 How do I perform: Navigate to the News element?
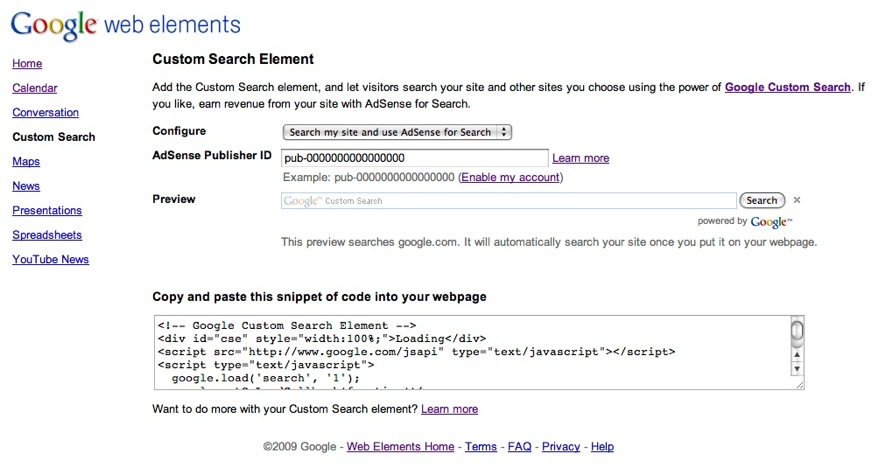coord(26,186)
